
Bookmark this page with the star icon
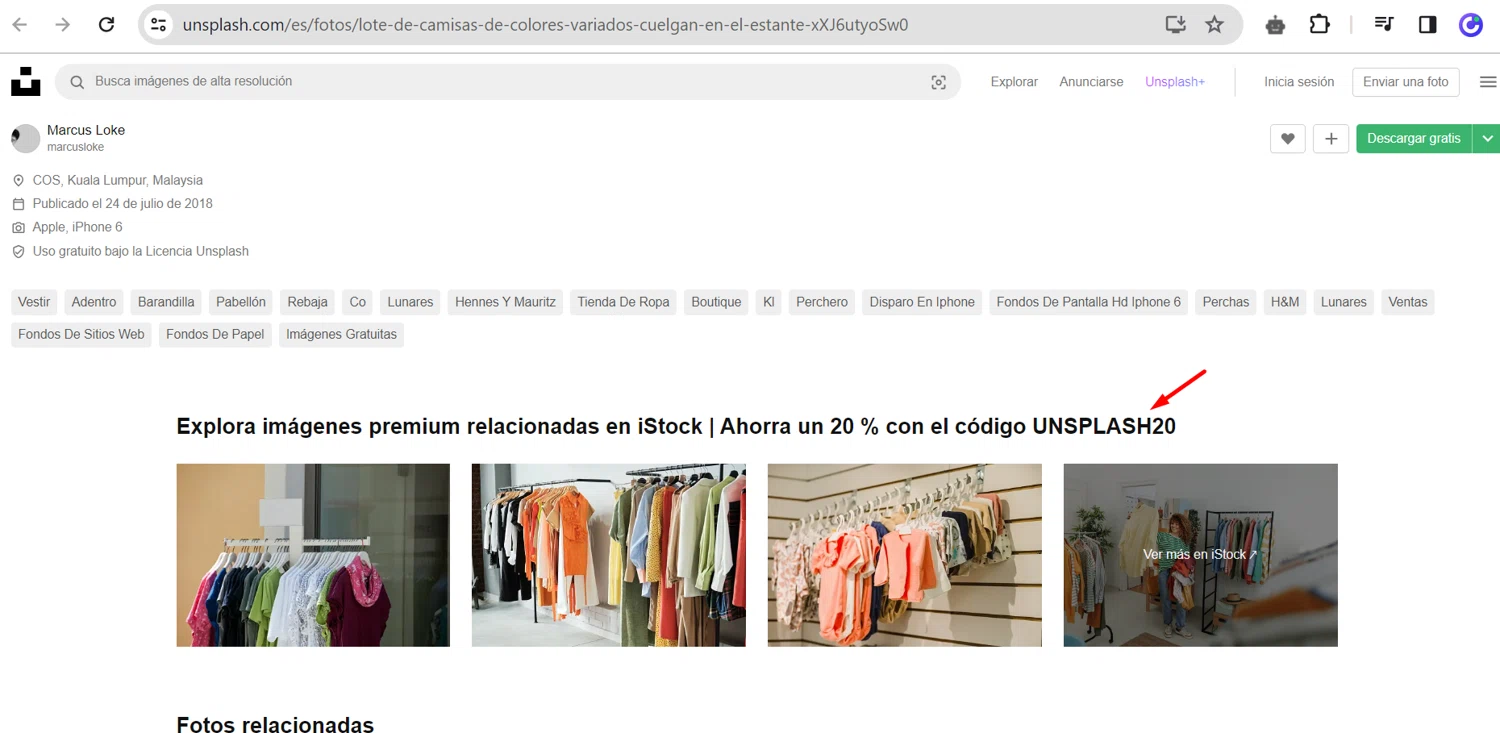click(1214, 25)
